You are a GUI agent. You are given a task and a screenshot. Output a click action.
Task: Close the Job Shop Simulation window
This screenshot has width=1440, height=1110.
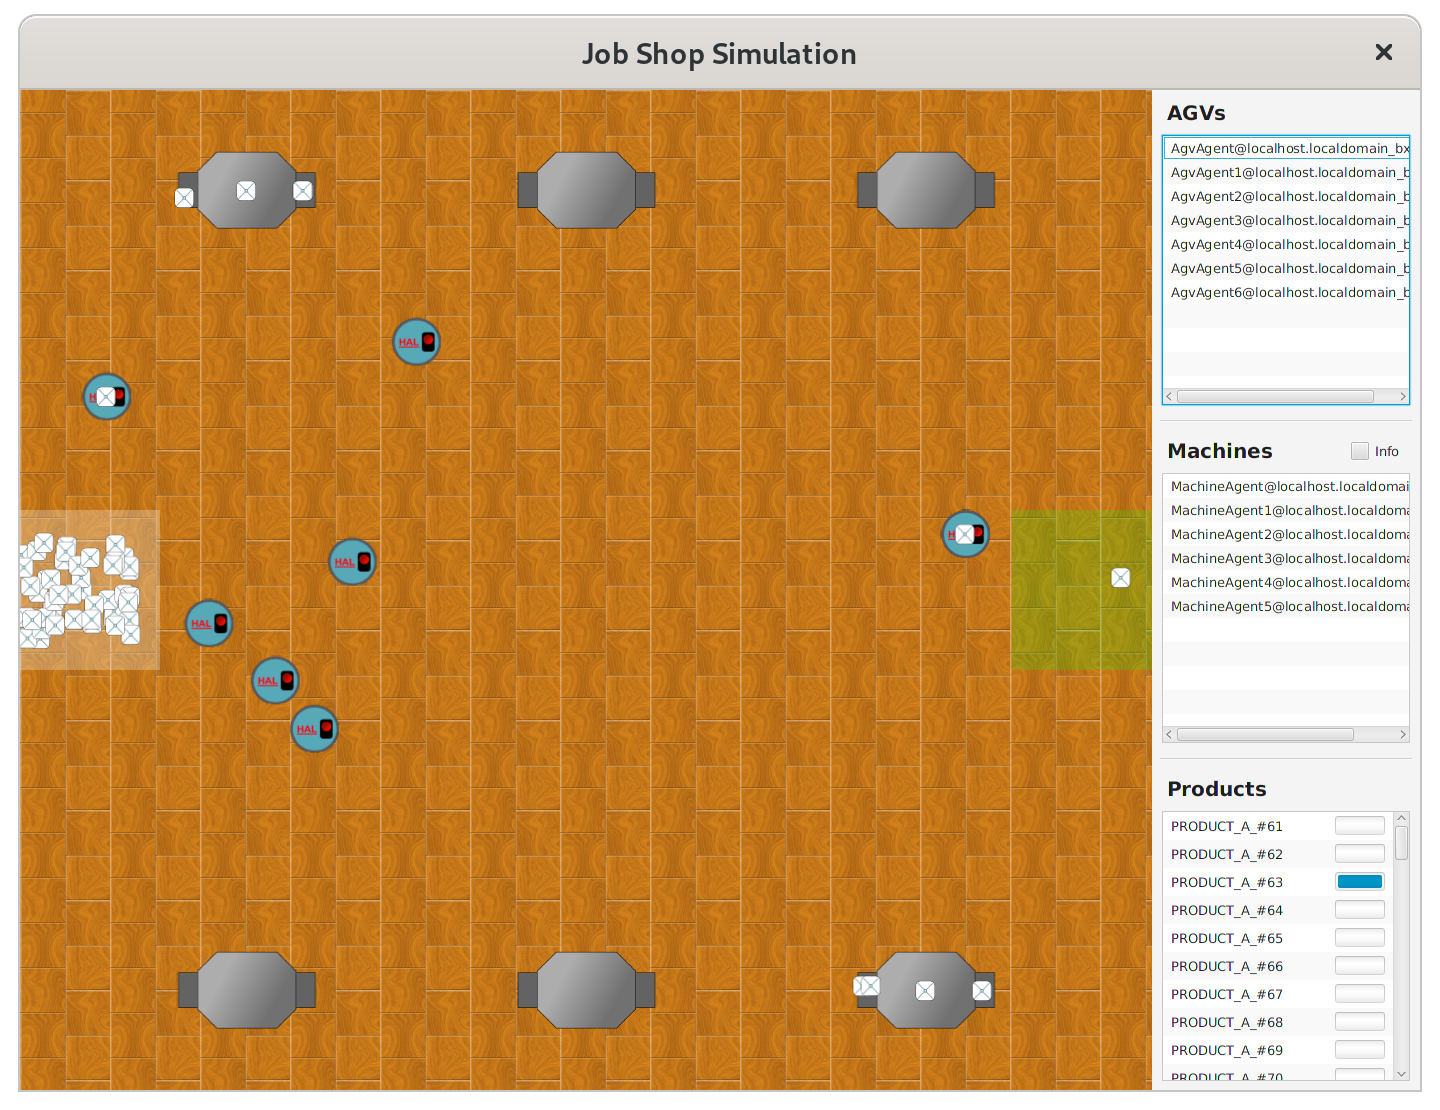(1383, 52)
